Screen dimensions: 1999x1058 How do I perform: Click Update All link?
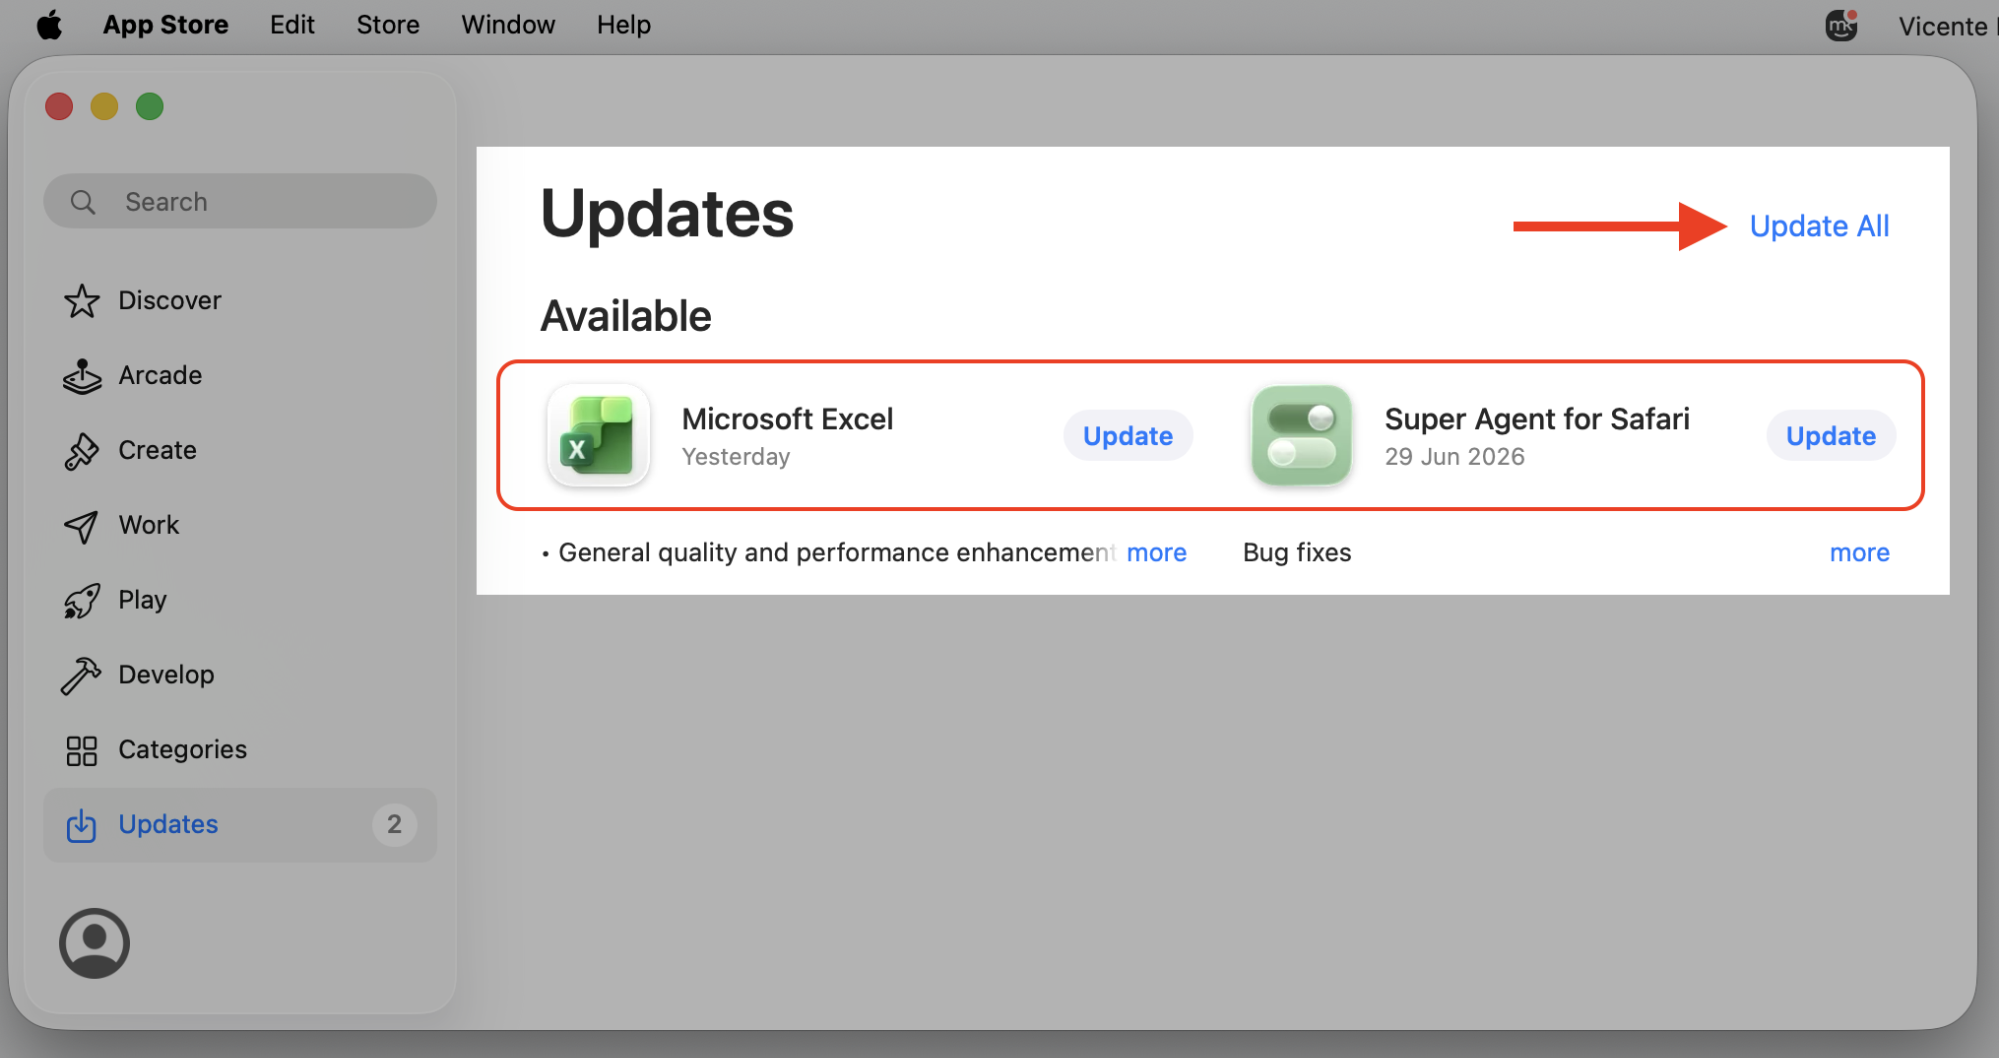(x=1819, y=226)
